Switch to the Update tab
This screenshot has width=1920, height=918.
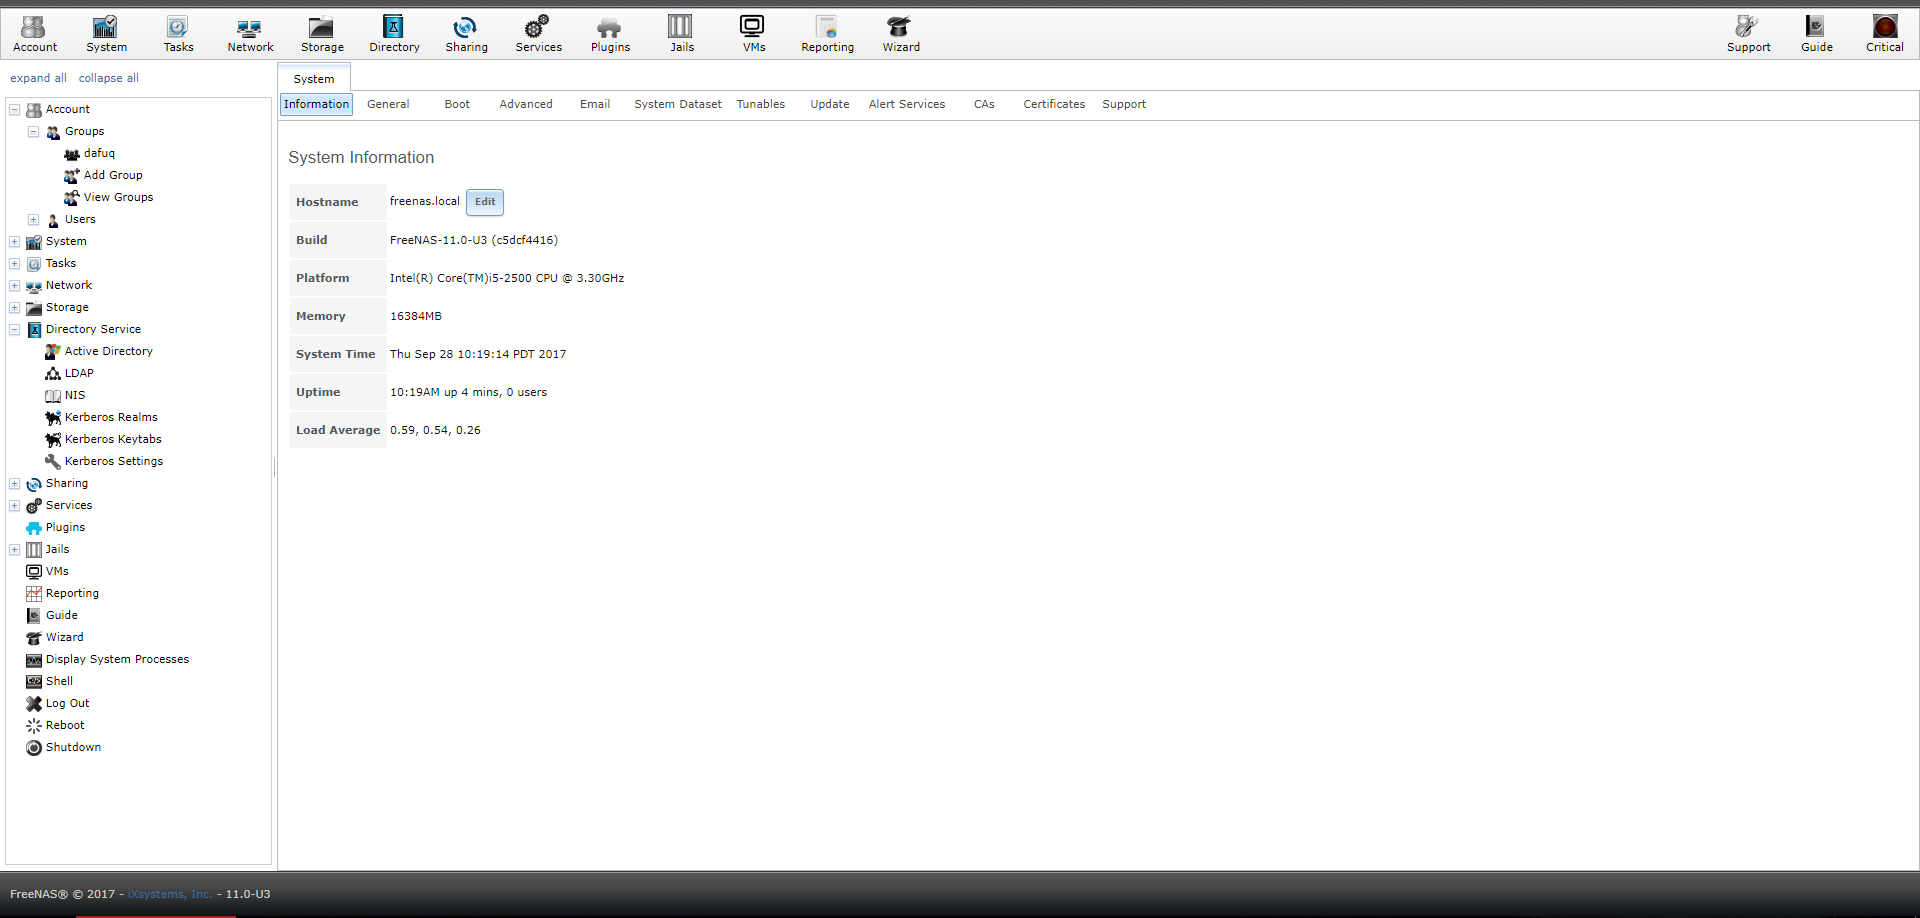[830, 104]
